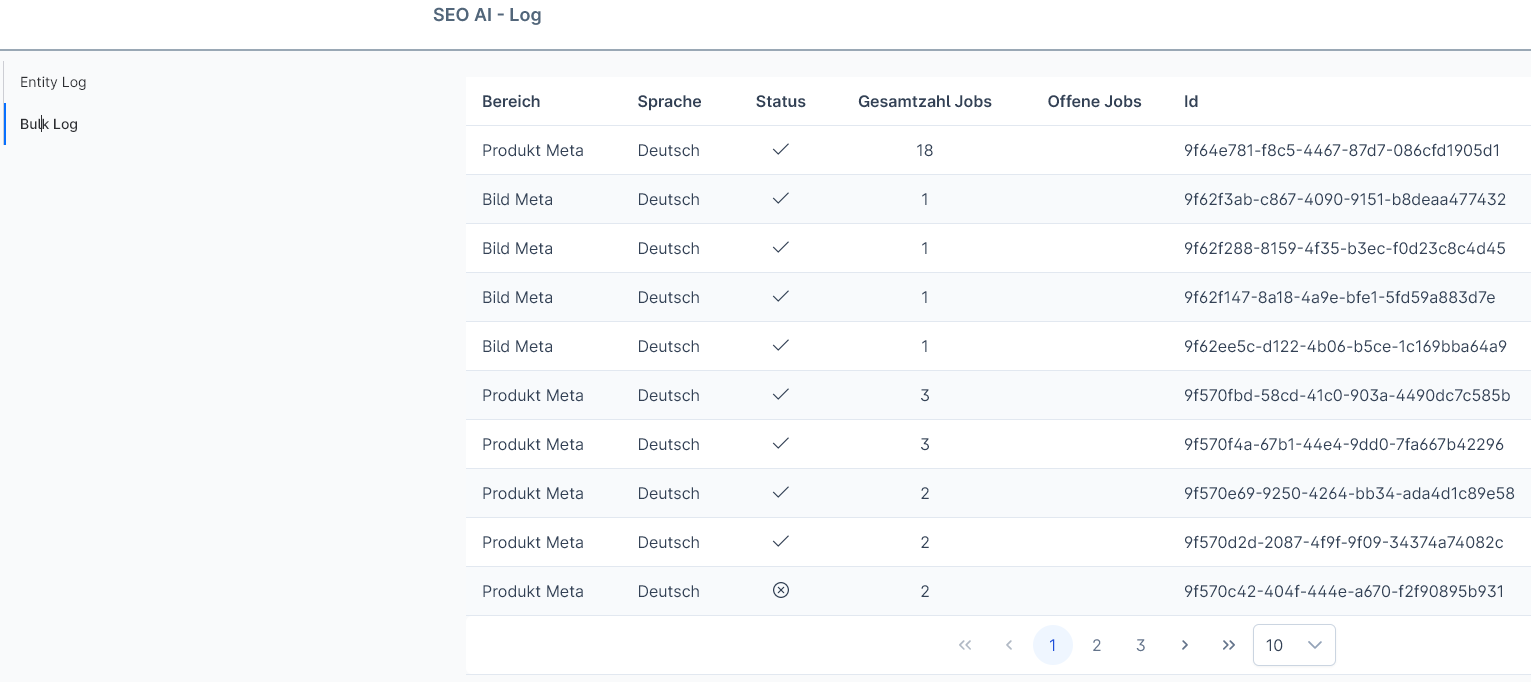
Task: Click checkmark status of 18-job Produkt Meta row
Action: pos(781,149)
